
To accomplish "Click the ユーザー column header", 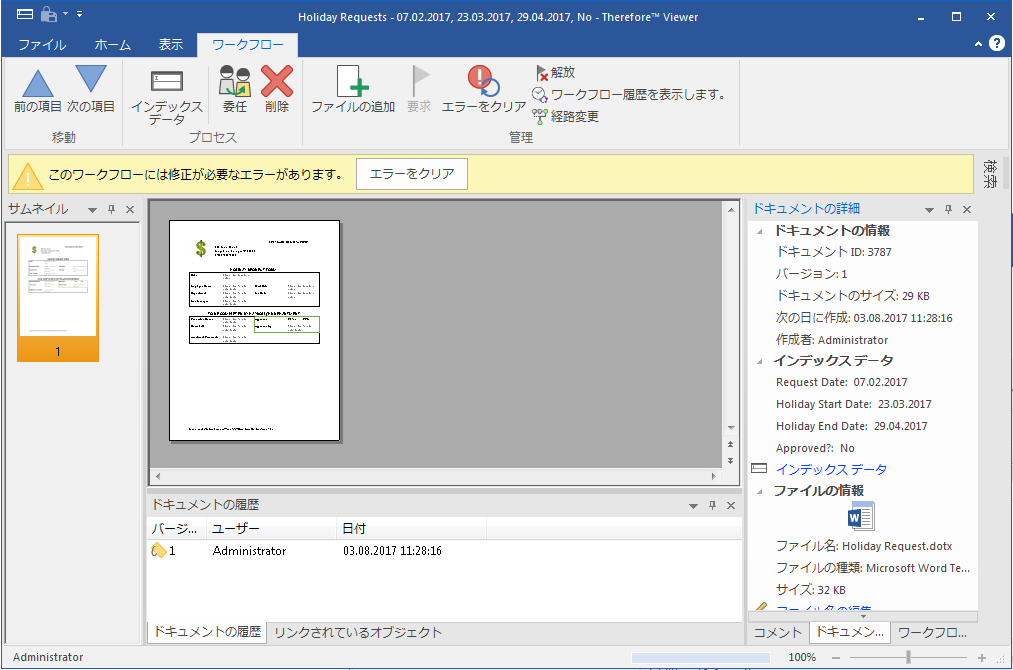I will (x=271, y=529).
